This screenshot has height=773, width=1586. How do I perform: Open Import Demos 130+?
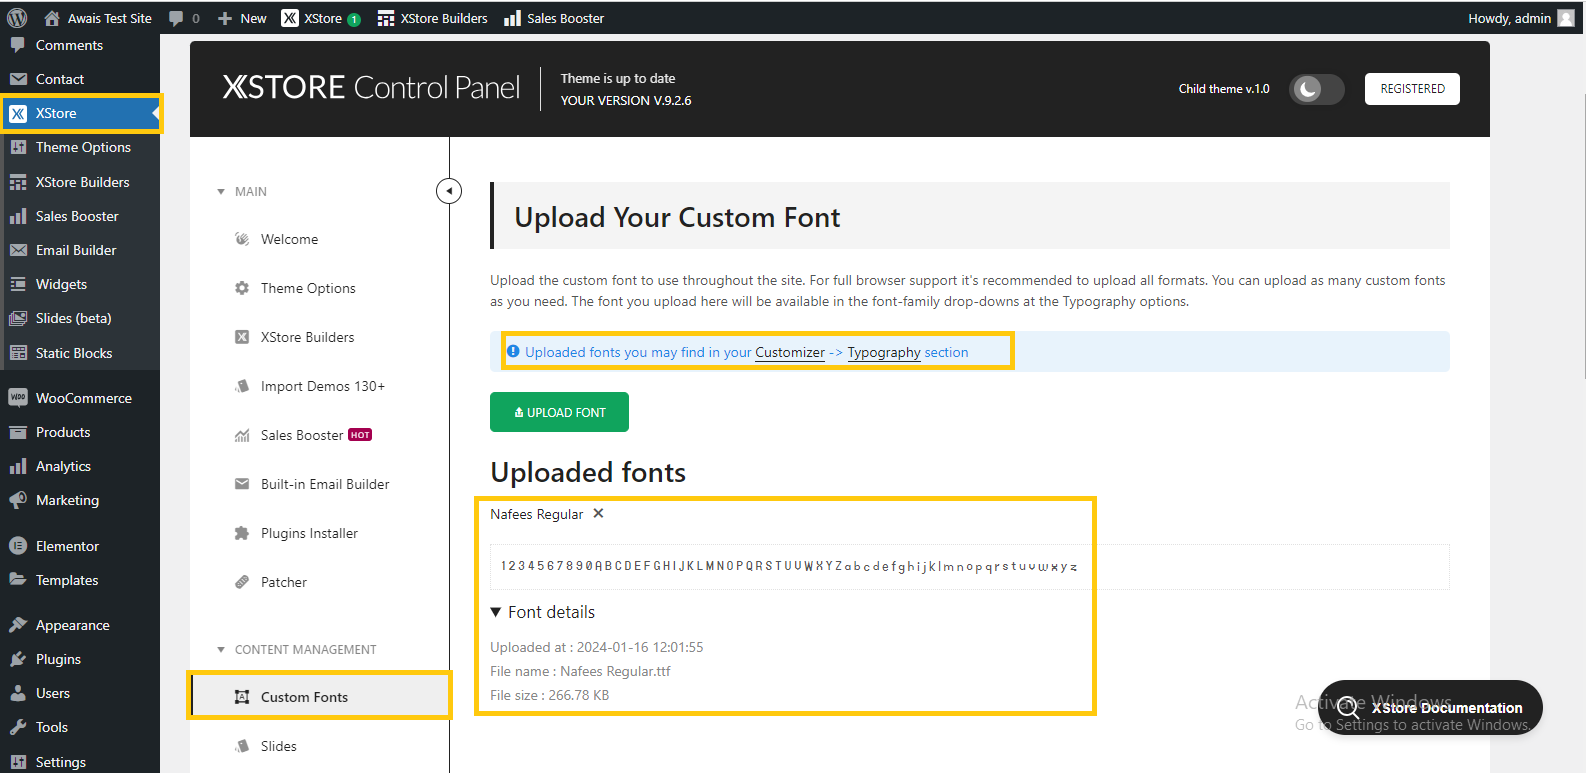pyautogui.click(x=322, y=386)
